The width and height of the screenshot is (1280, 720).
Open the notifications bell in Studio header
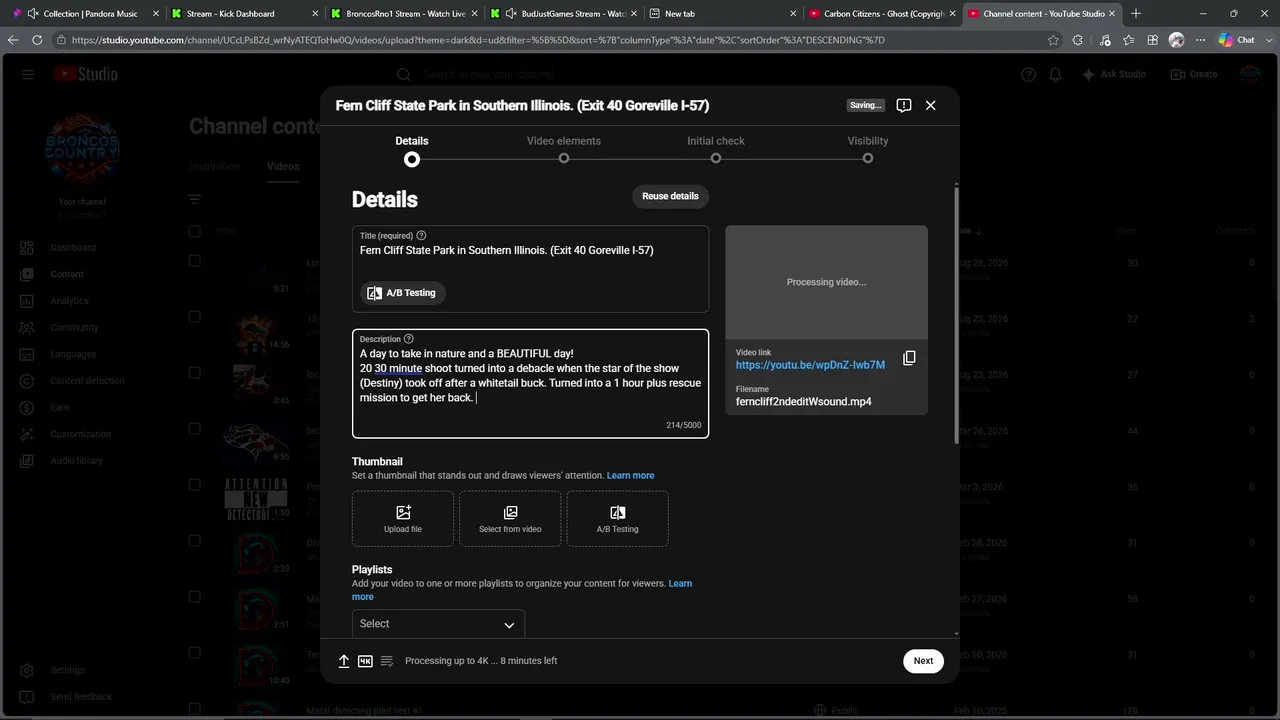click(x=1055, y=75)
